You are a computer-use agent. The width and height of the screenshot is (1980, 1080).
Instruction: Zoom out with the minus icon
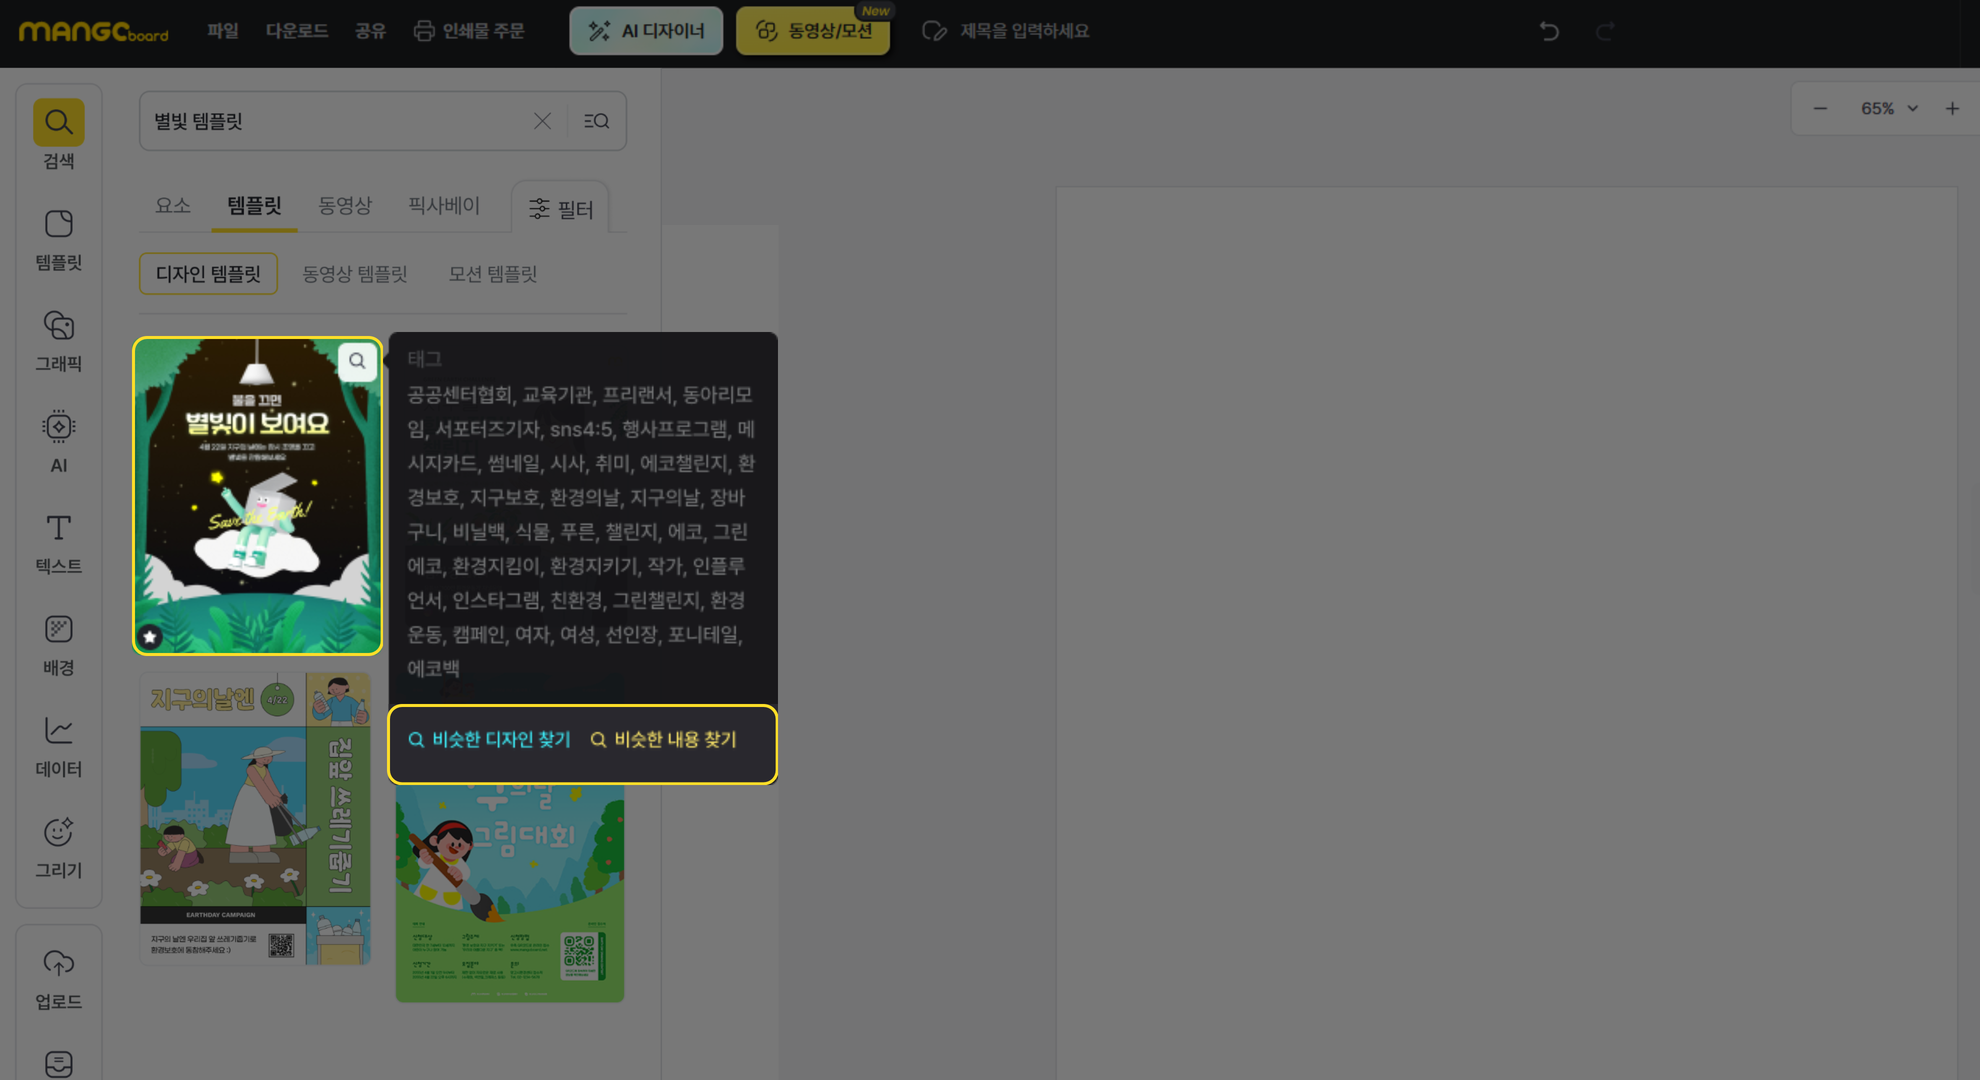pos(1820,108)
